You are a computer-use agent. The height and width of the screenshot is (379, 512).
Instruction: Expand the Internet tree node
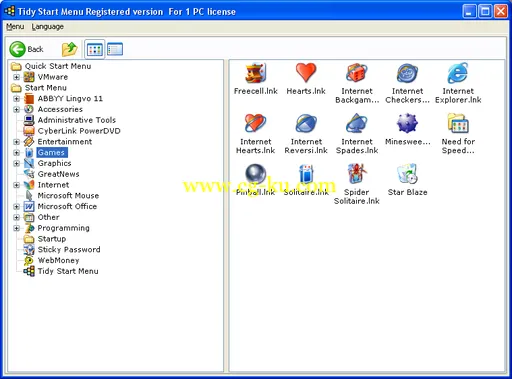[x=16, y=185]
